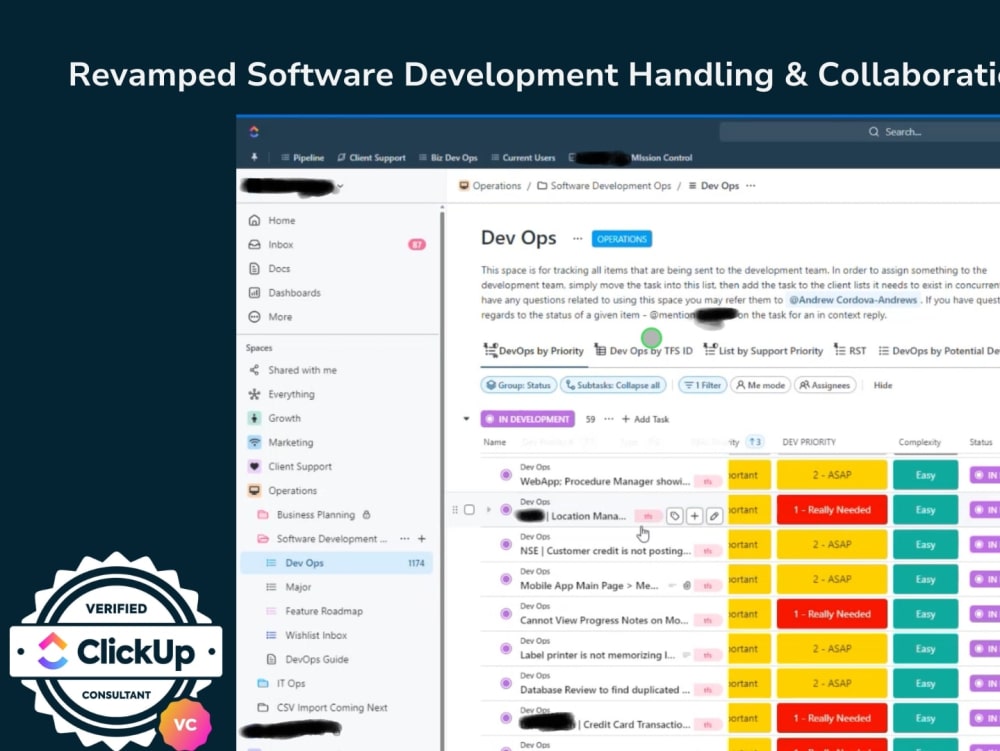Open the Group: Status dropdown
Screen dimensions: 1000x751
[518, 385]
